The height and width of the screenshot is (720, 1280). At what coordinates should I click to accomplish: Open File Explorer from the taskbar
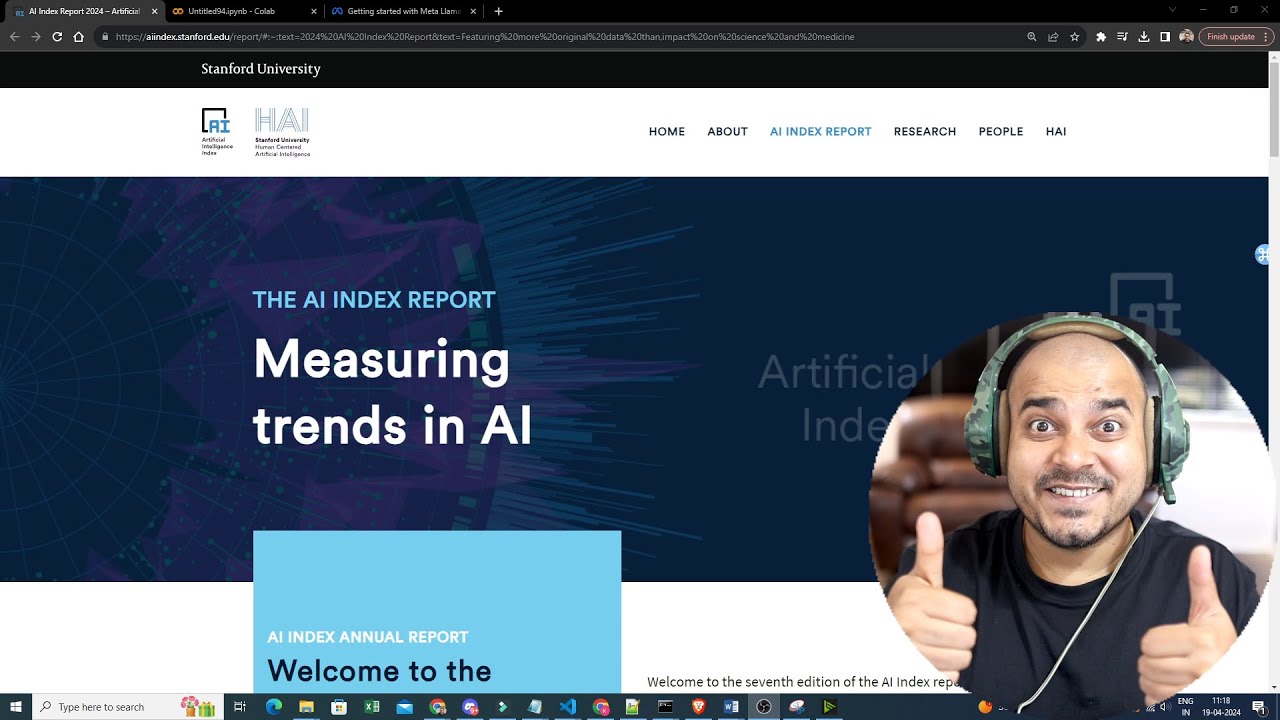click(x=307, y=707)
